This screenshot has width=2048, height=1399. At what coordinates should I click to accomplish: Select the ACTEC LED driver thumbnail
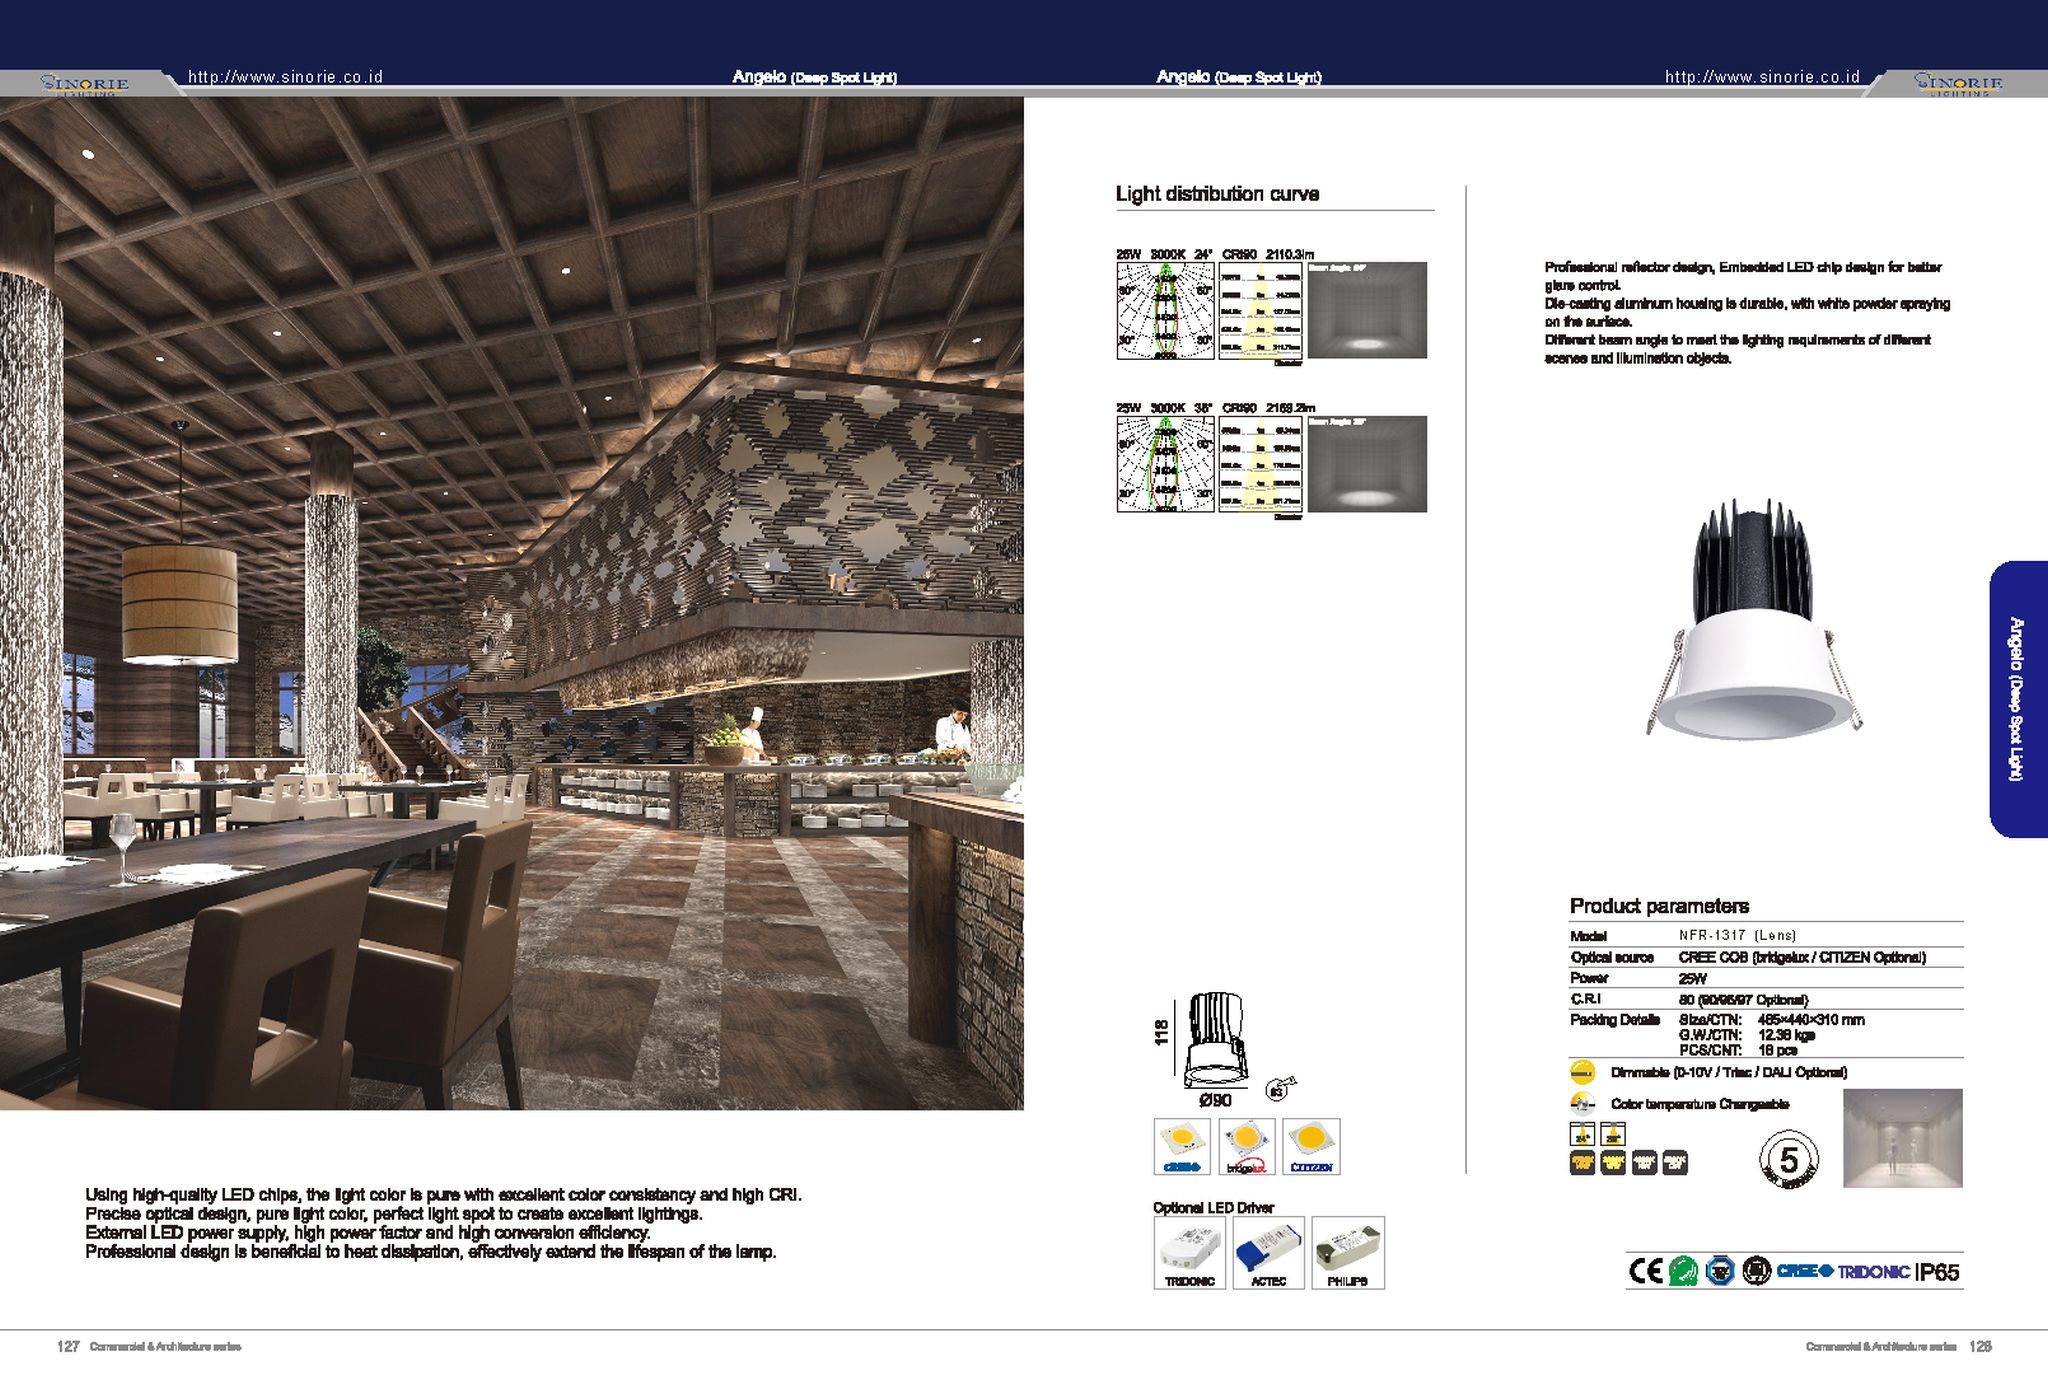pos(1268,1252)
